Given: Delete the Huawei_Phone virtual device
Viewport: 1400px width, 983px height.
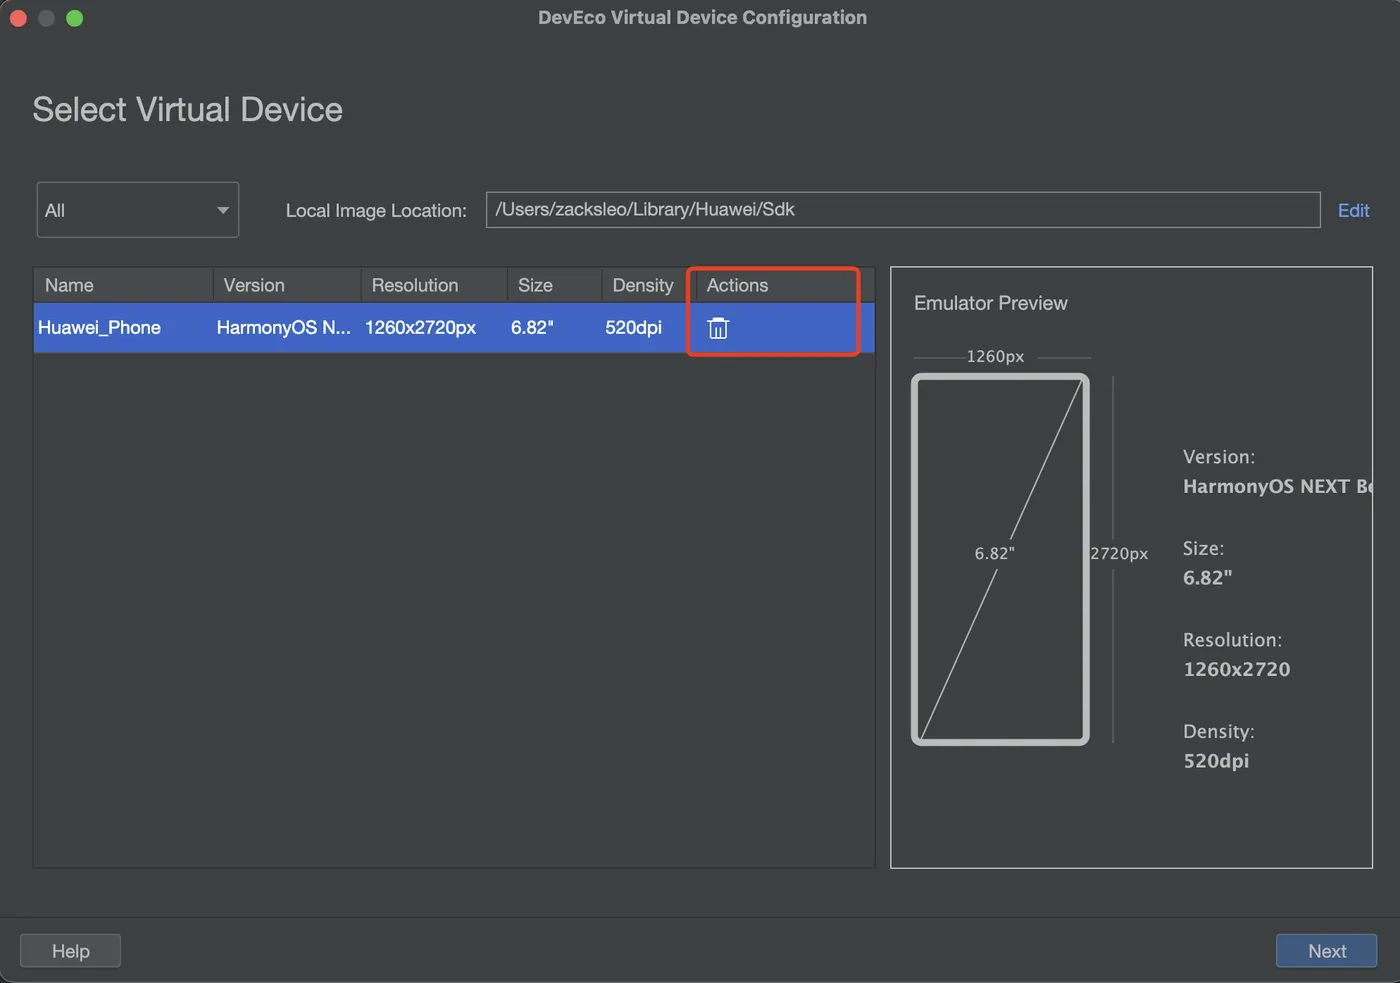Looking at the screenshot, I should [718, 328].
